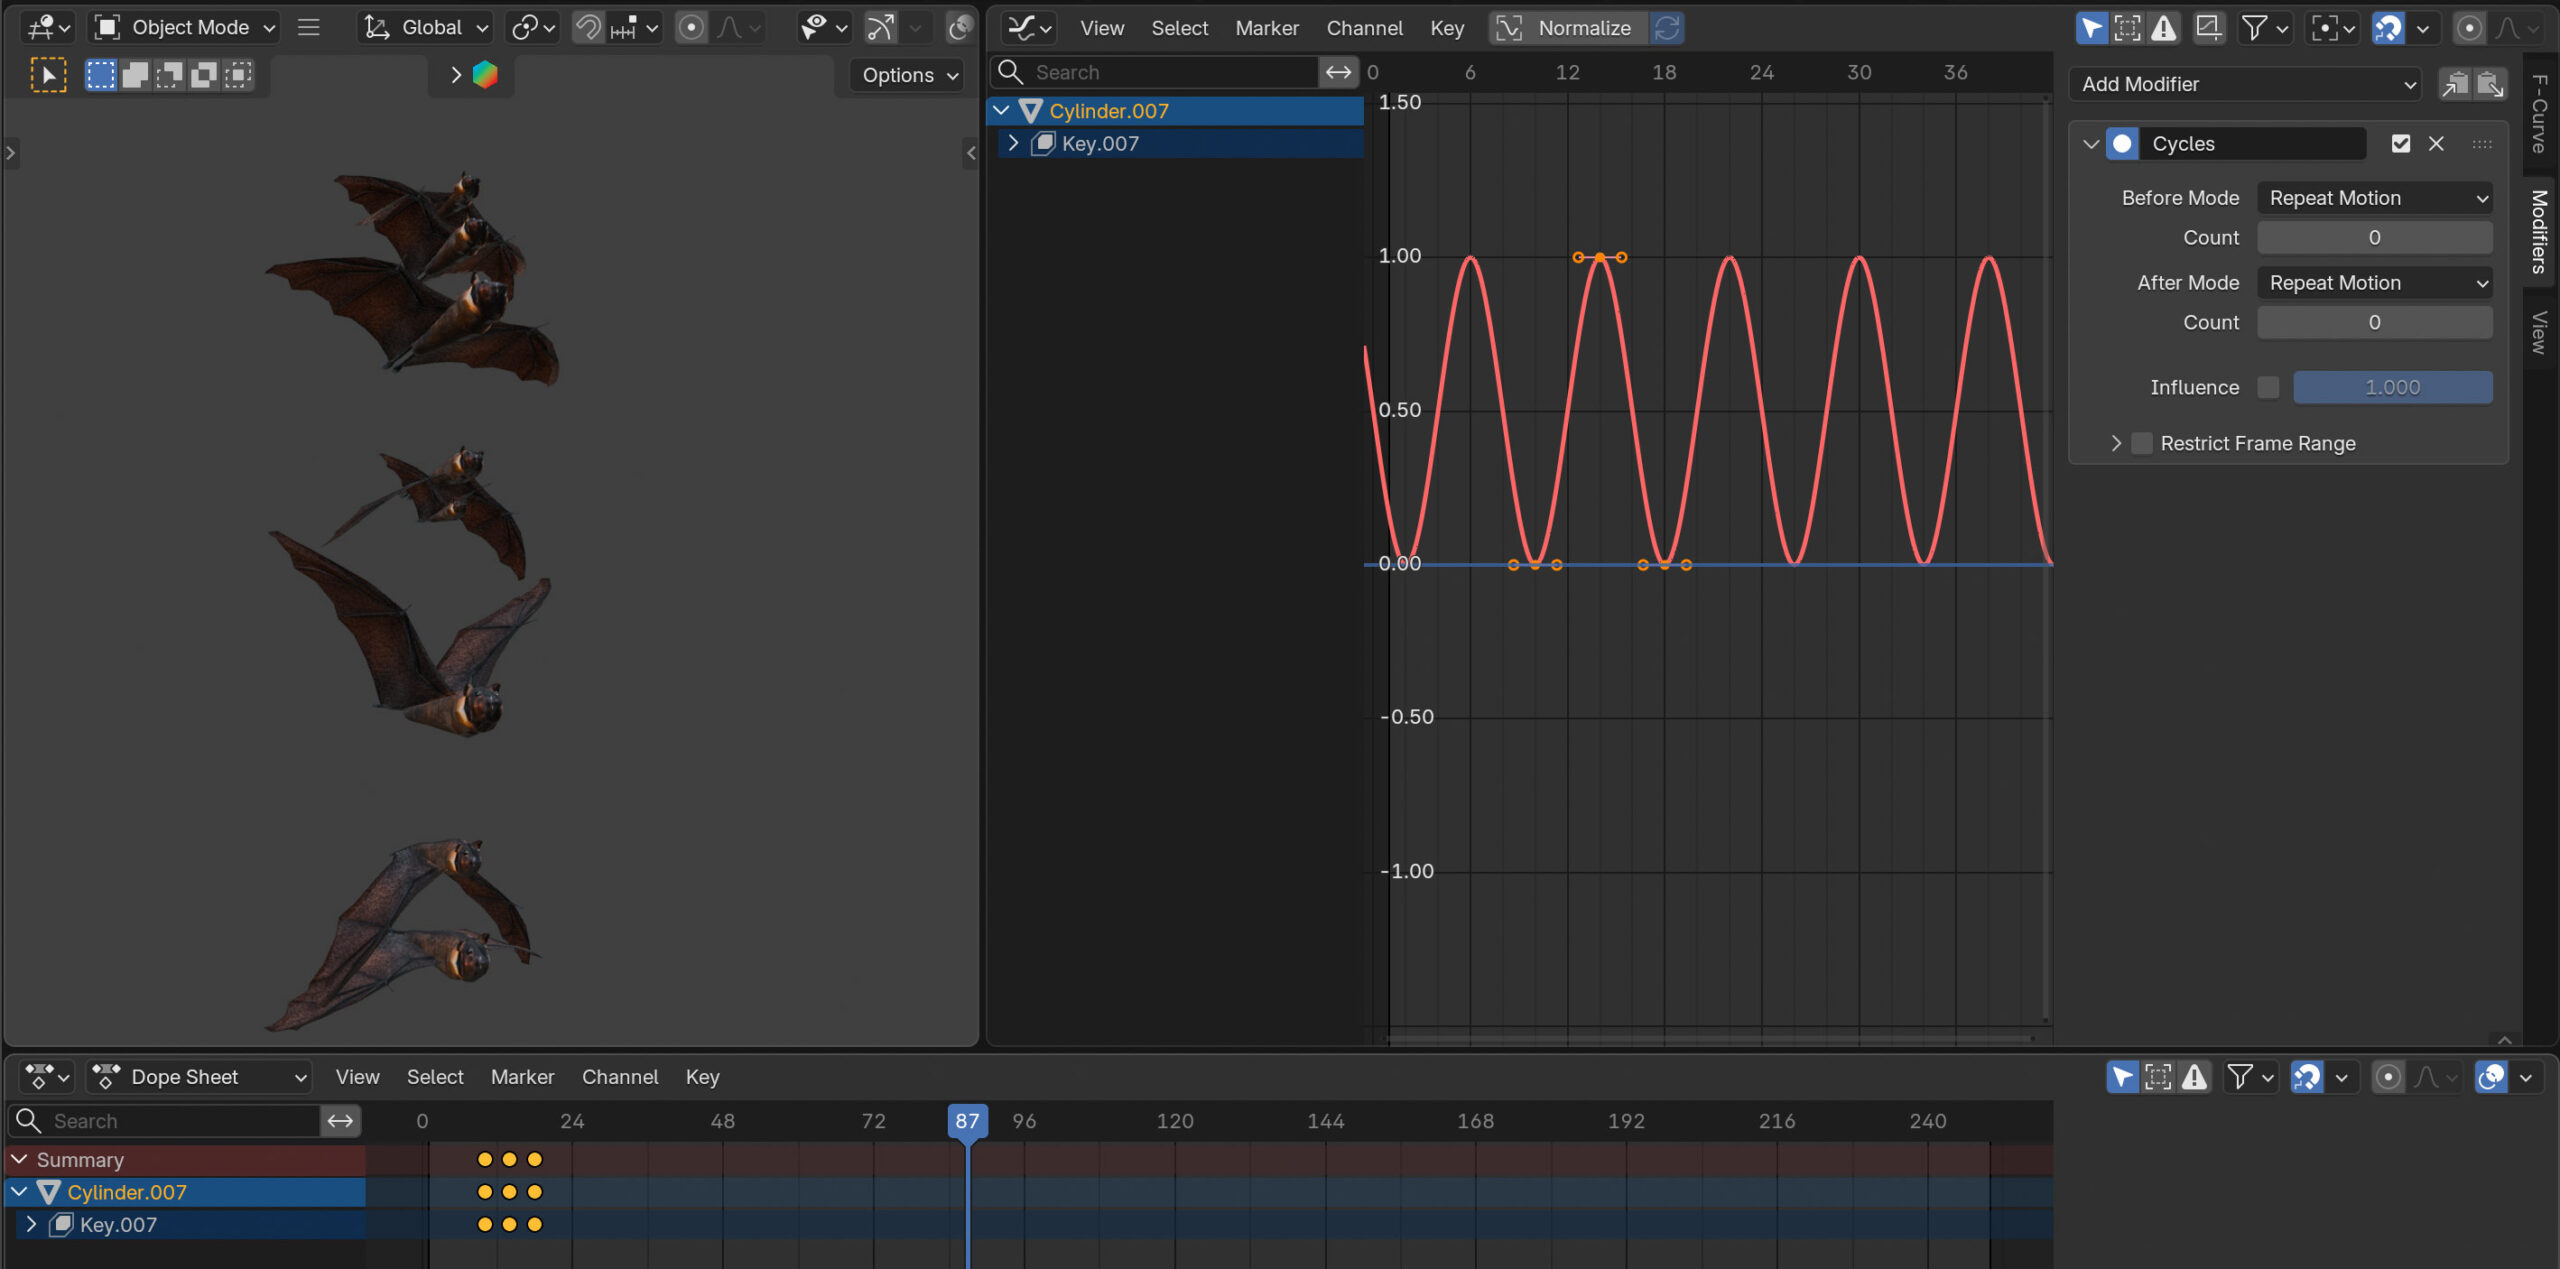Open the Before Mode dropdown

2374,198
